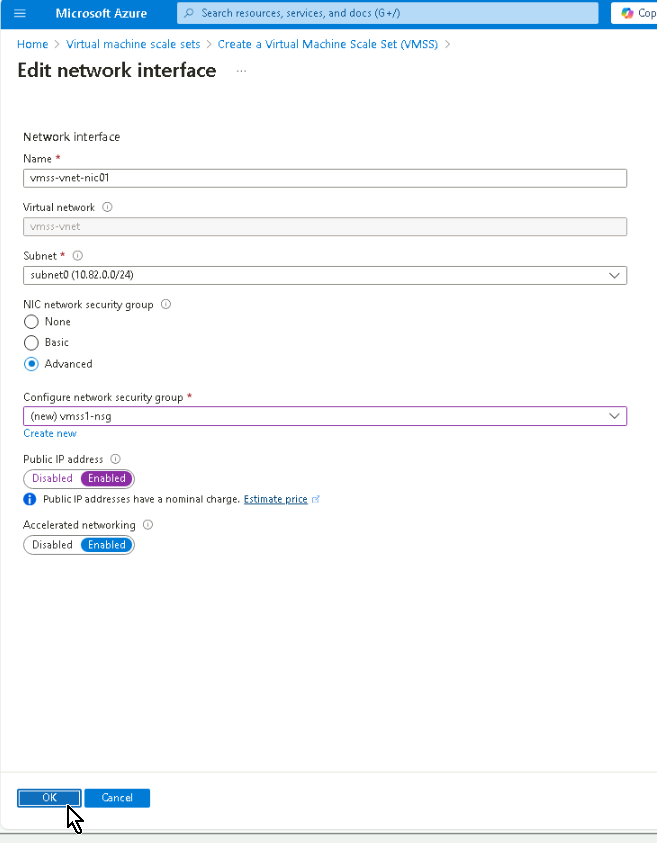Click the OK button
The width and height of the screenshot is (657, 843).
[x=49, y=798]
